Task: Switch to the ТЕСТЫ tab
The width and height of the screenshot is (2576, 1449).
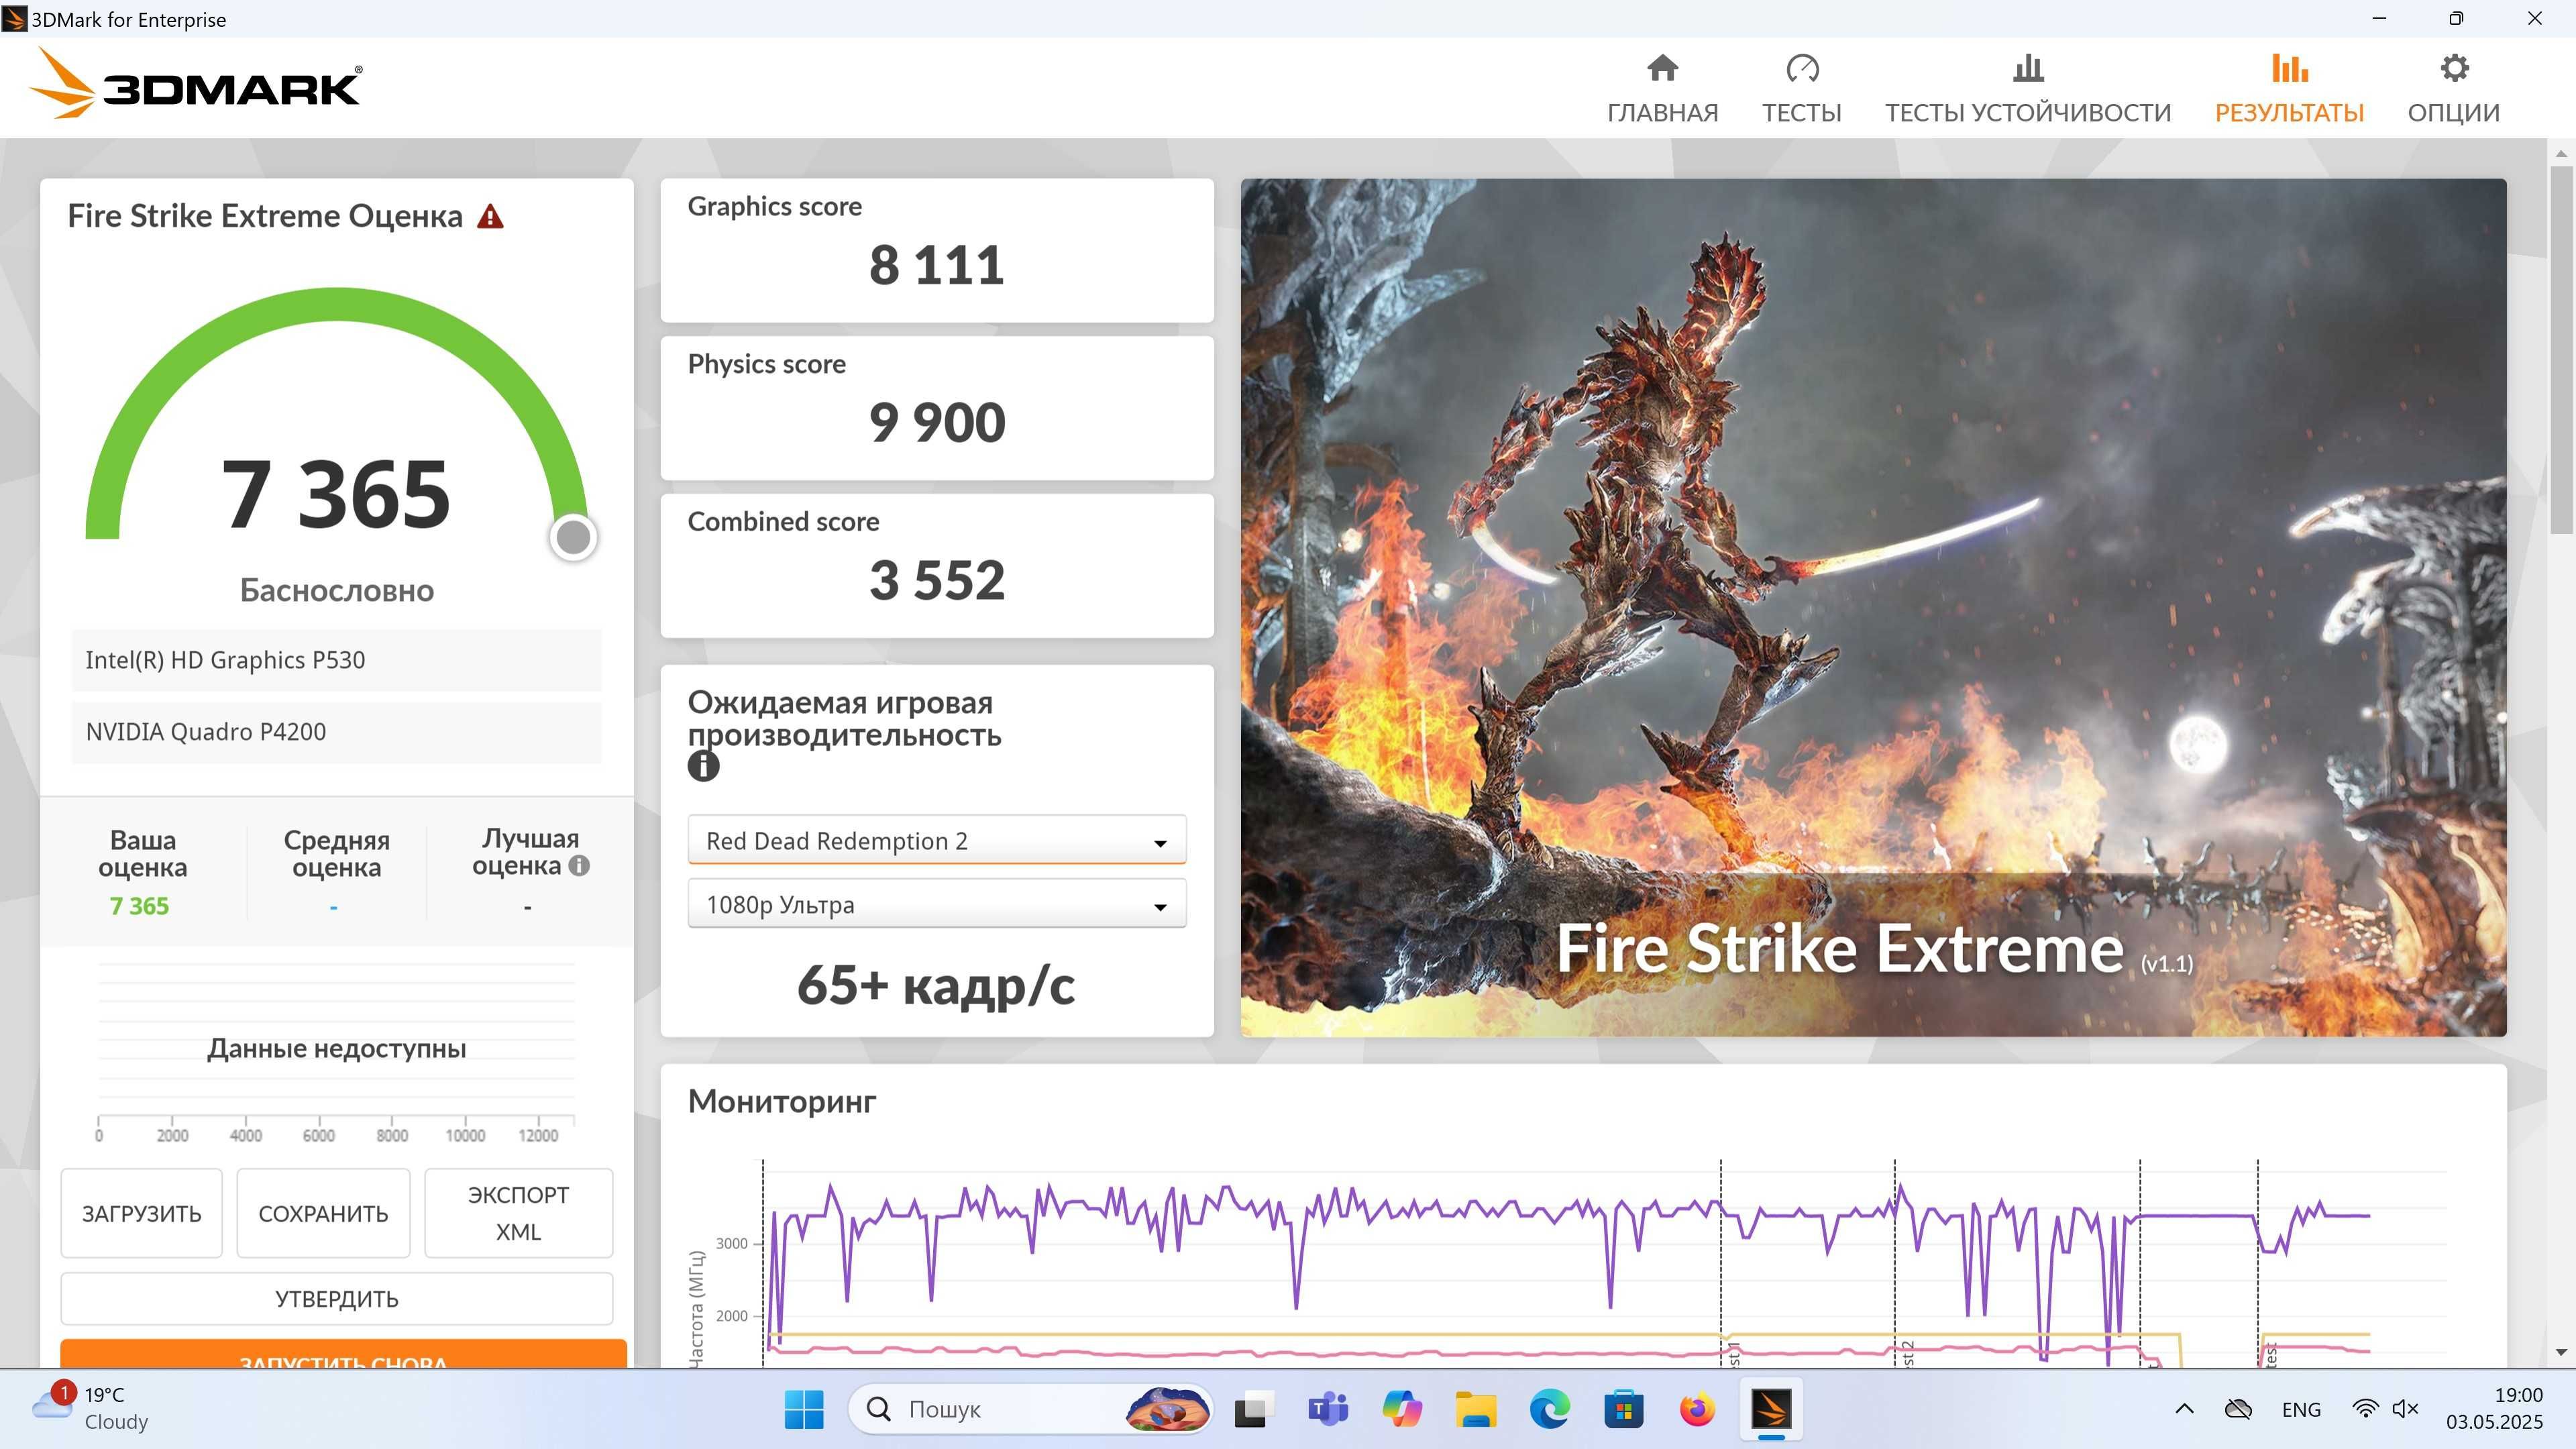Action: tap(1801, 89)
